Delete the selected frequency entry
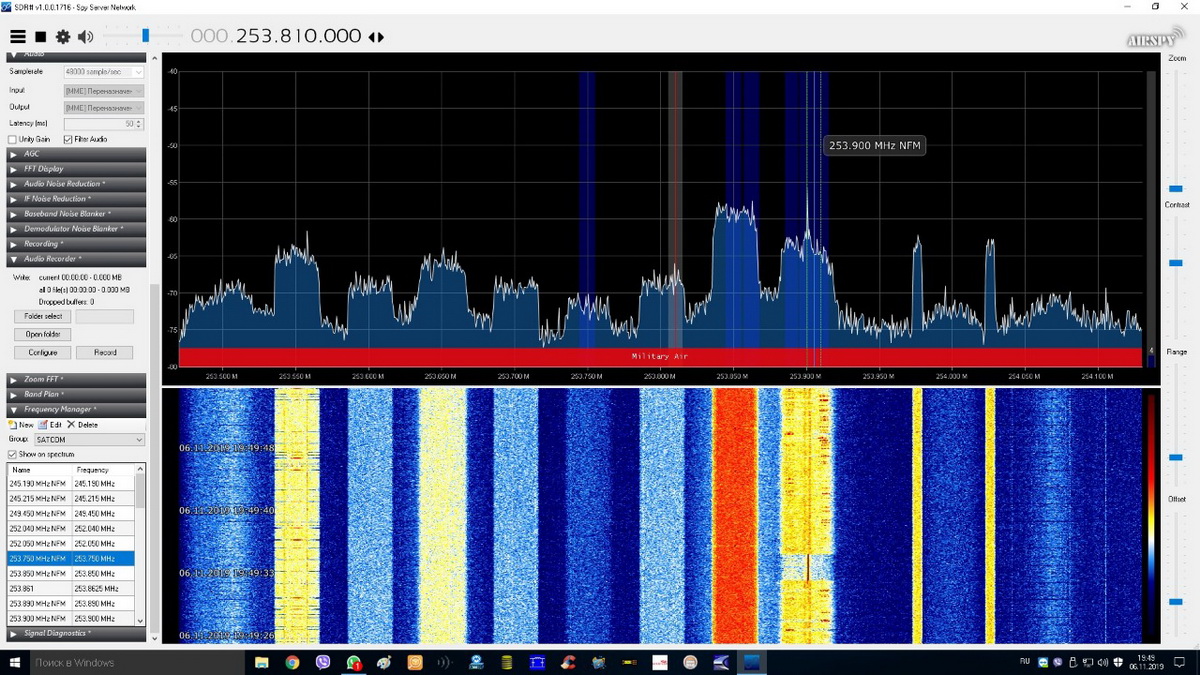1200x675 pixels. point(83,425)
